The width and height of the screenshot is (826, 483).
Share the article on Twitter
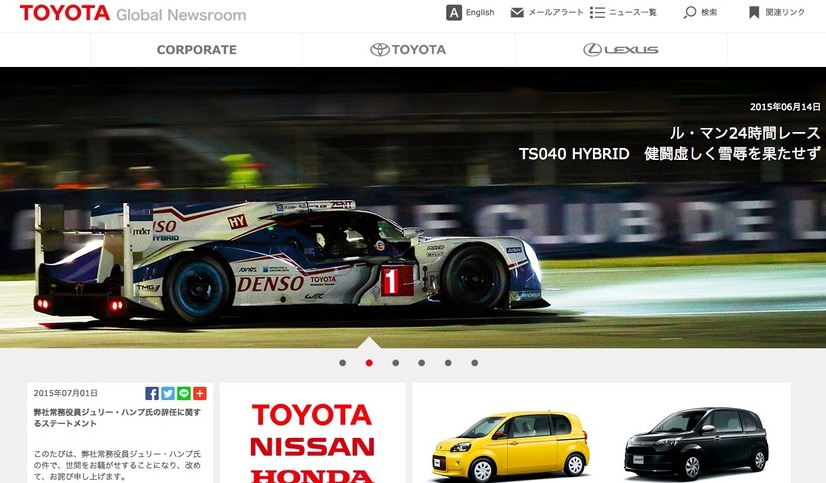pos(168,393)
